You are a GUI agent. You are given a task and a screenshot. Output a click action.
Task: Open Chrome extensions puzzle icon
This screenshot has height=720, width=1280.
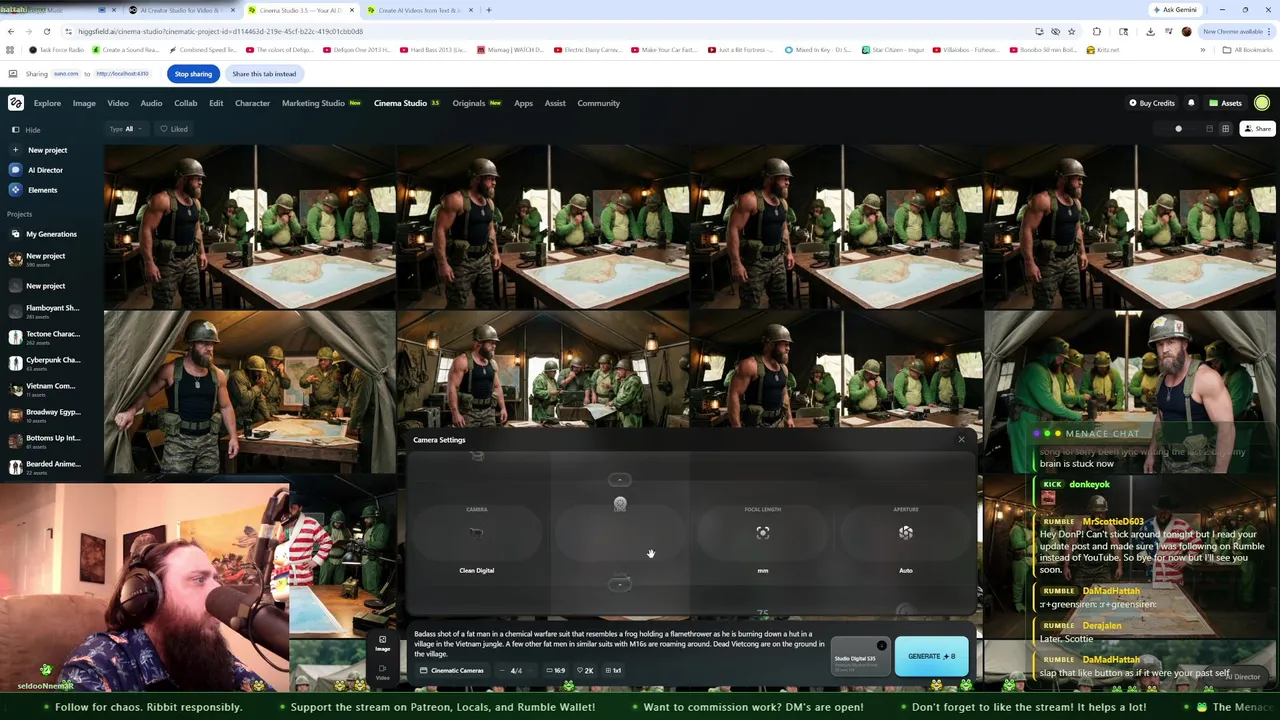pyautogui.click(x=1097, y=31)
